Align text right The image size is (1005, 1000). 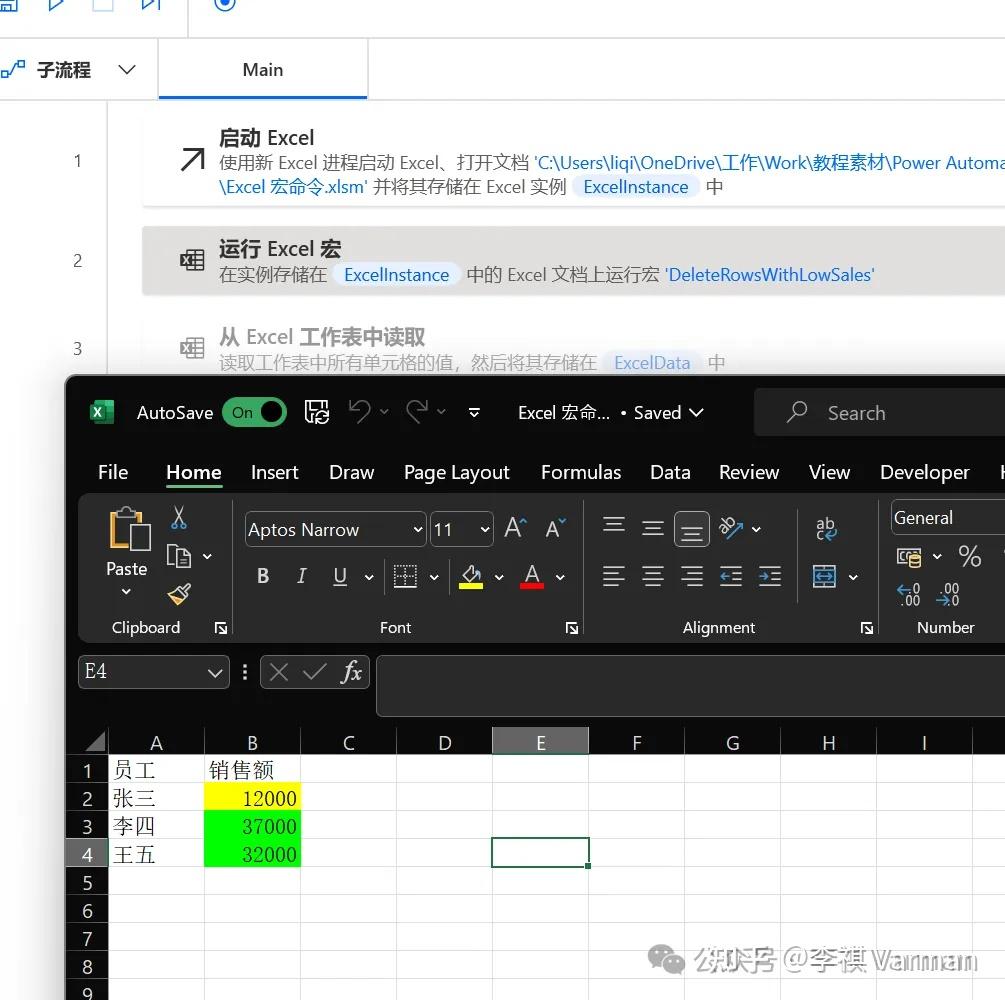692,576
